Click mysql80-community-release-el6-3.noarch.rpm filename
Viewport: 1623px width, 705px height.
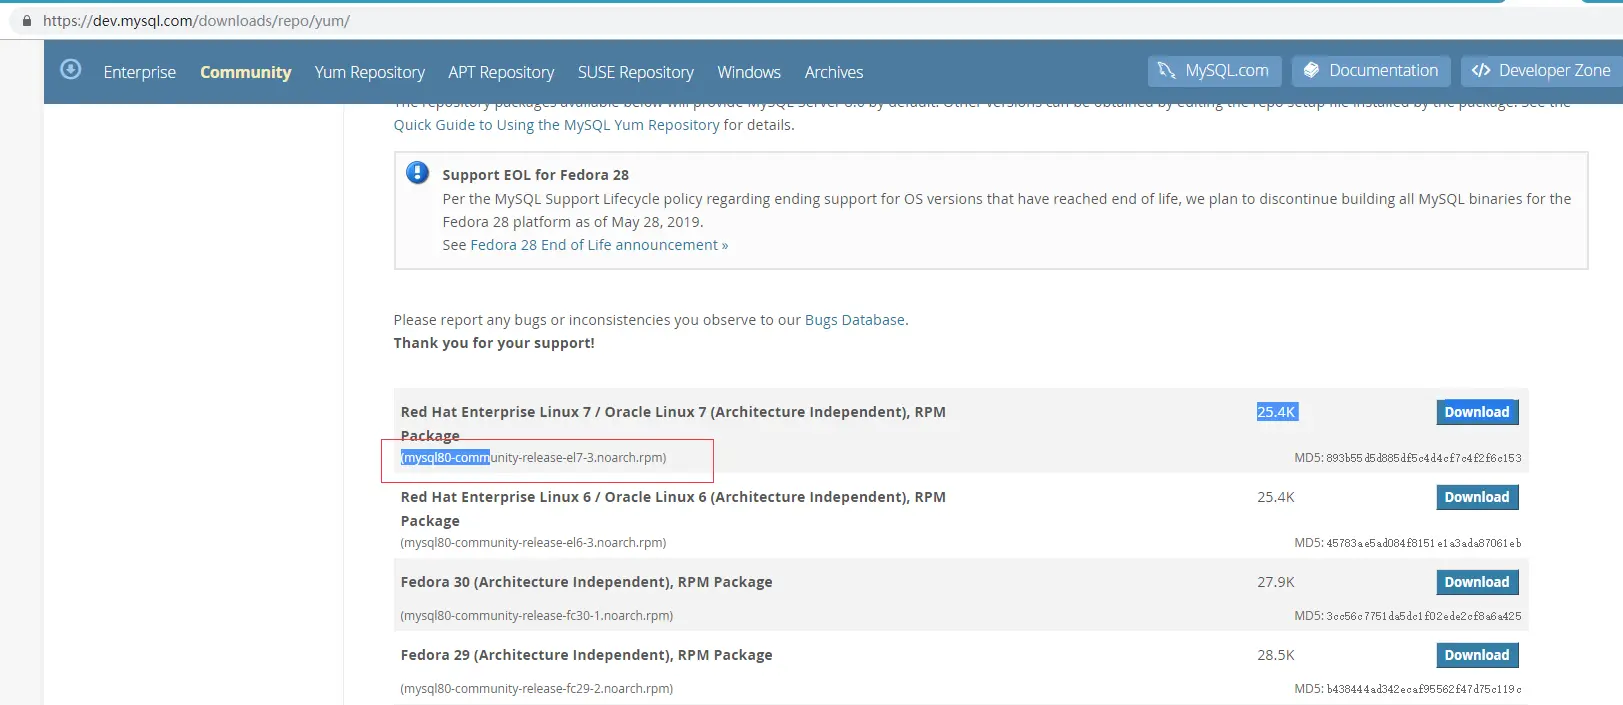[533, 543]
